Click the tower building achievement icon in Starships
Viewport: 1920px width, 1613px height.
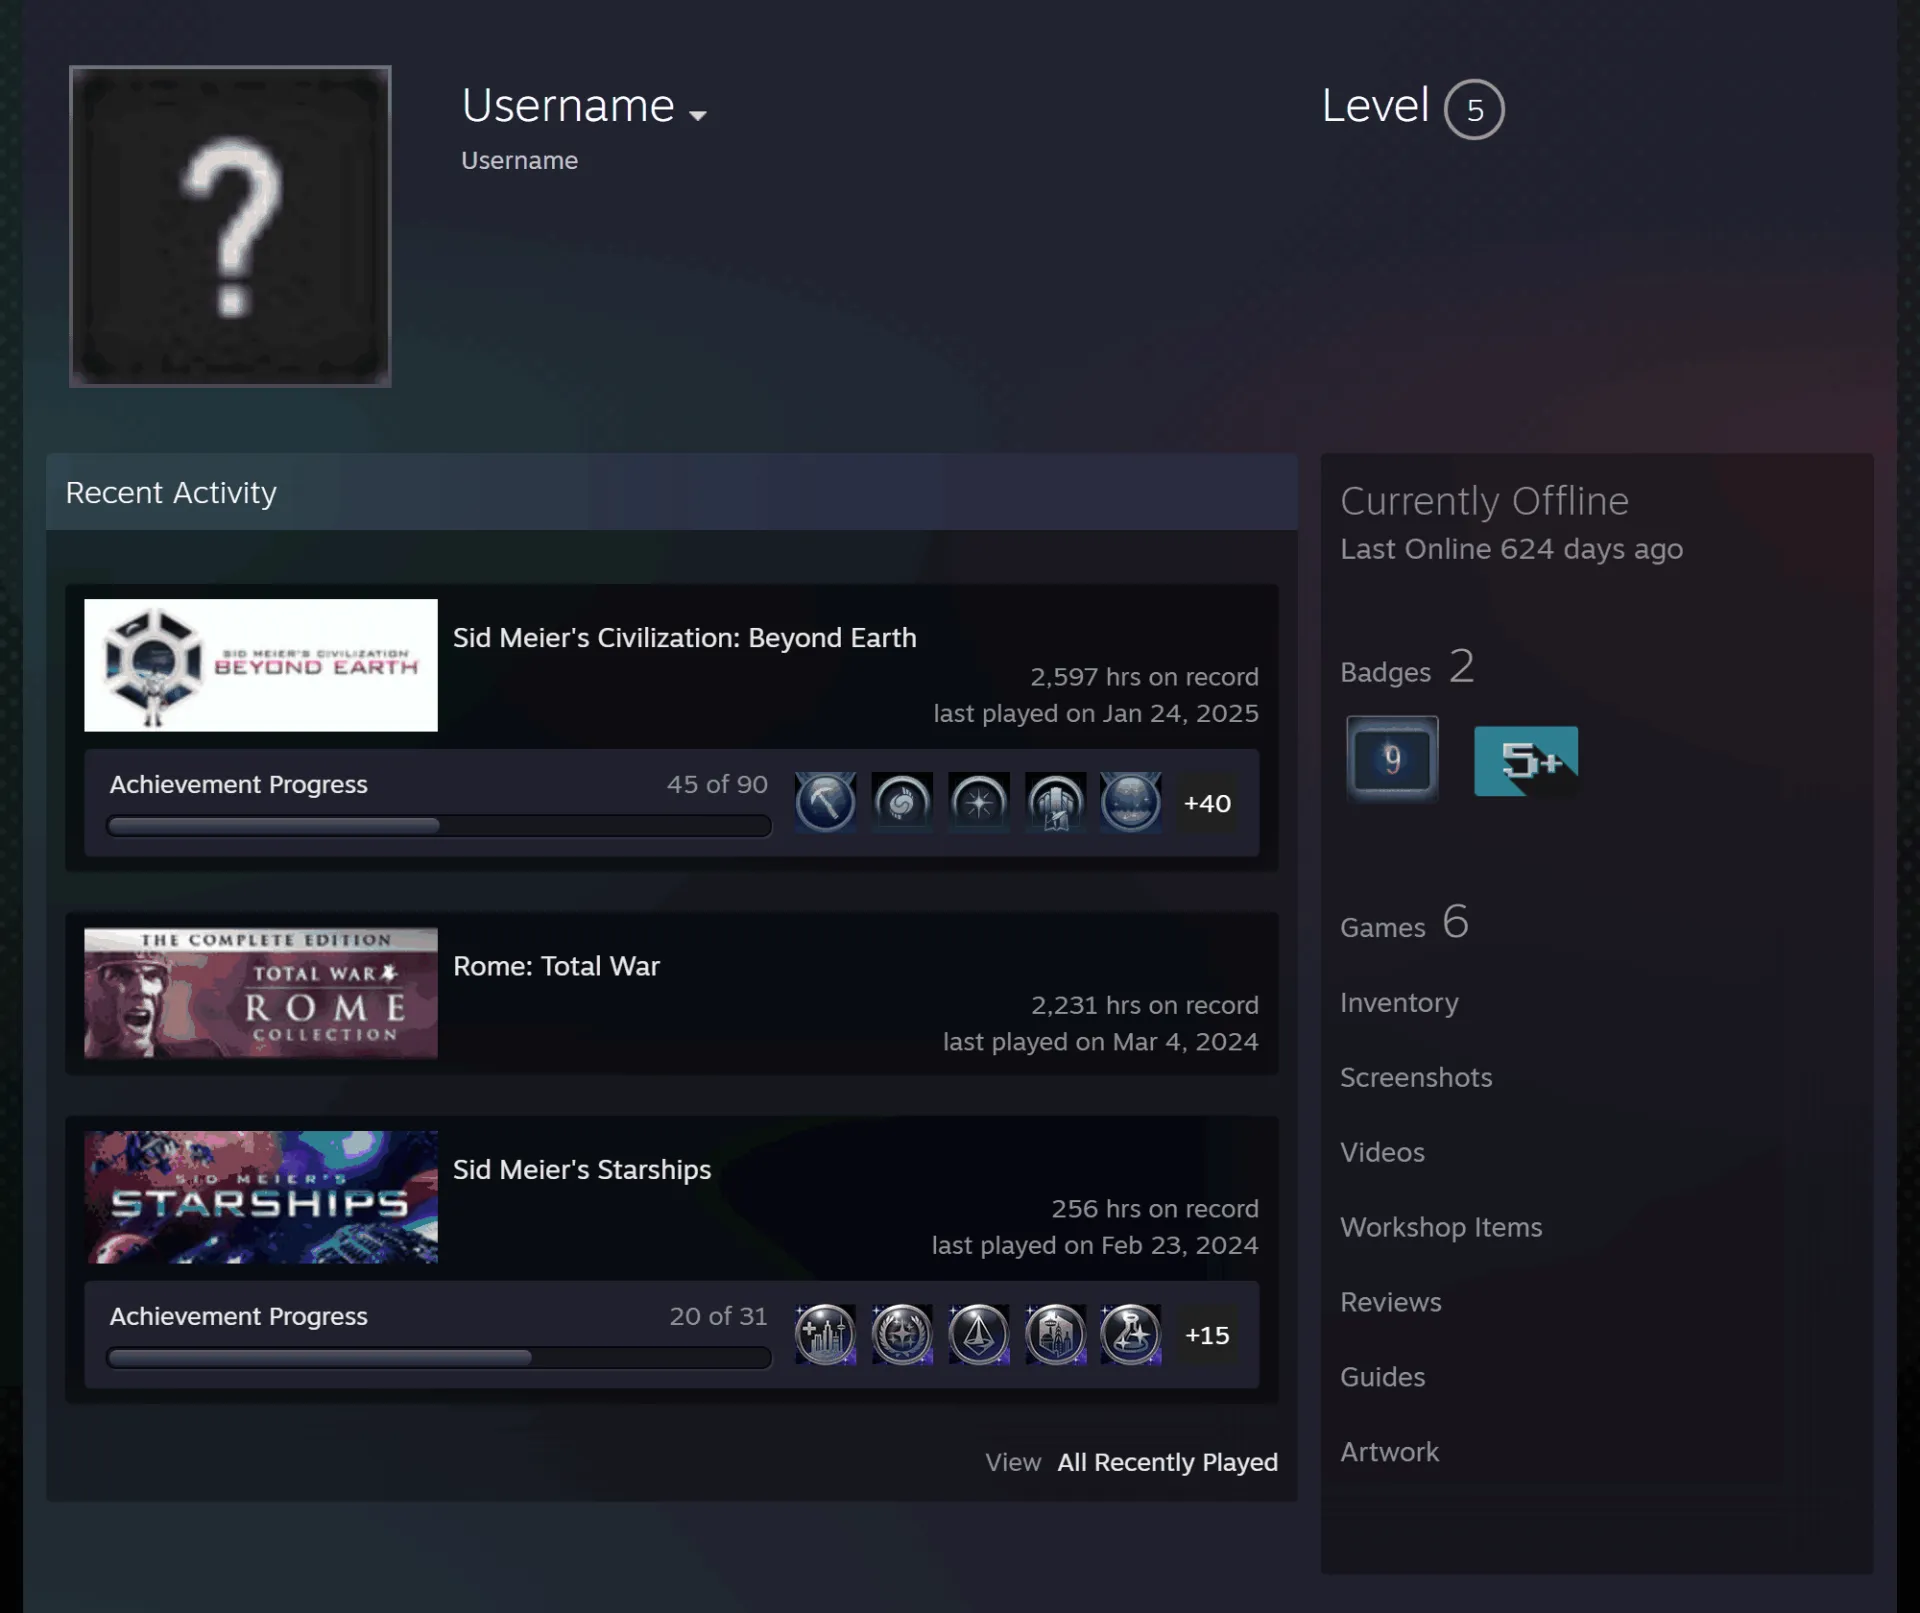1055,1334
